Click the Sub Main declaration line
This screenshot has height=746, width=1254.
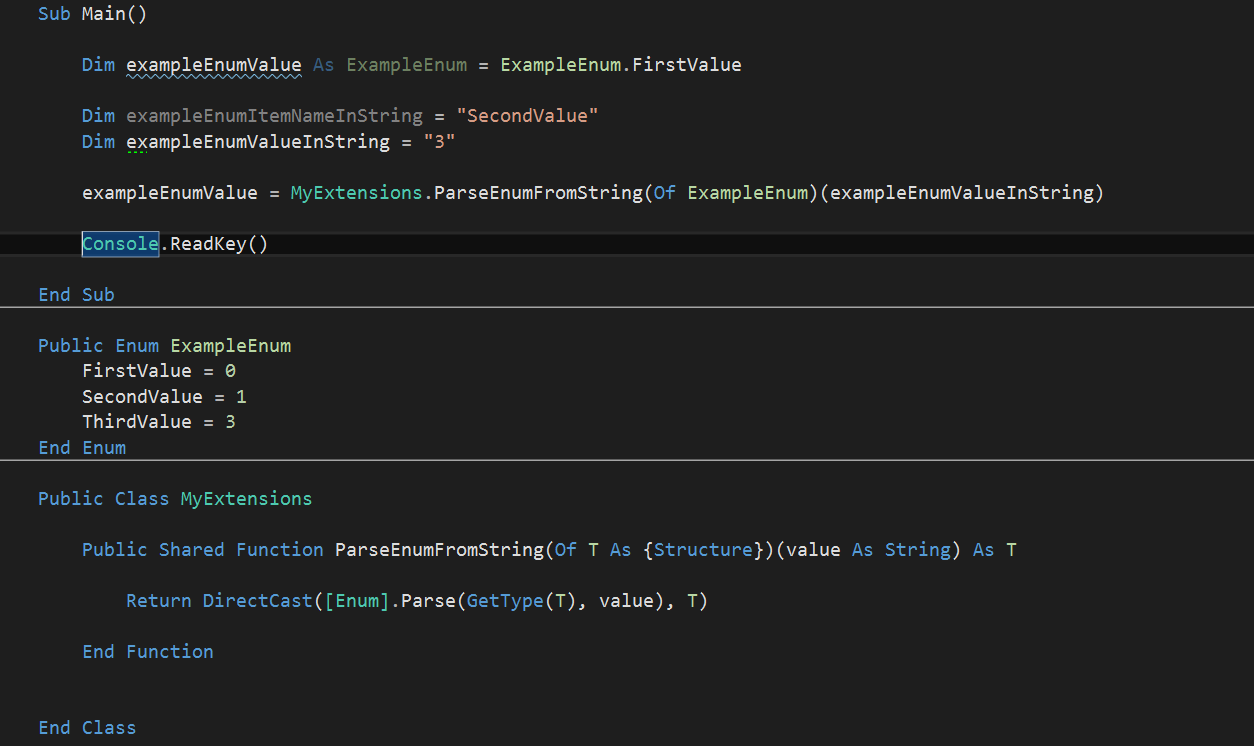[x=92, y=13]
